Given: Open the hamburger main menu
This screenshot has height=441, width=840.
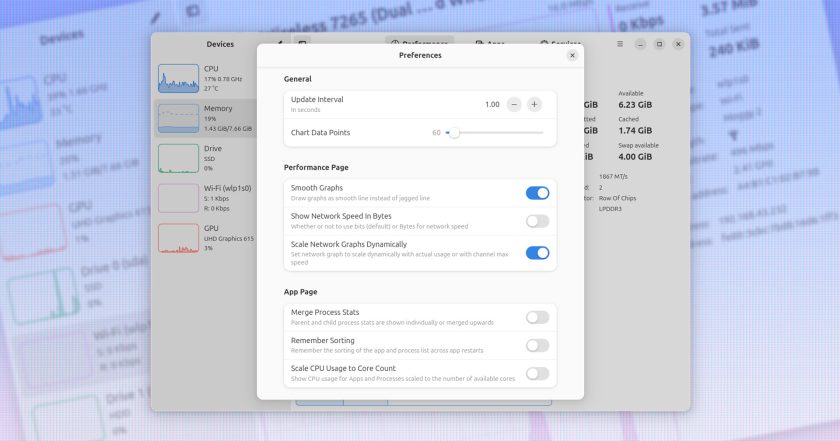Looking at the screenshot, I should pyautogui.click(x=620, y=44).
